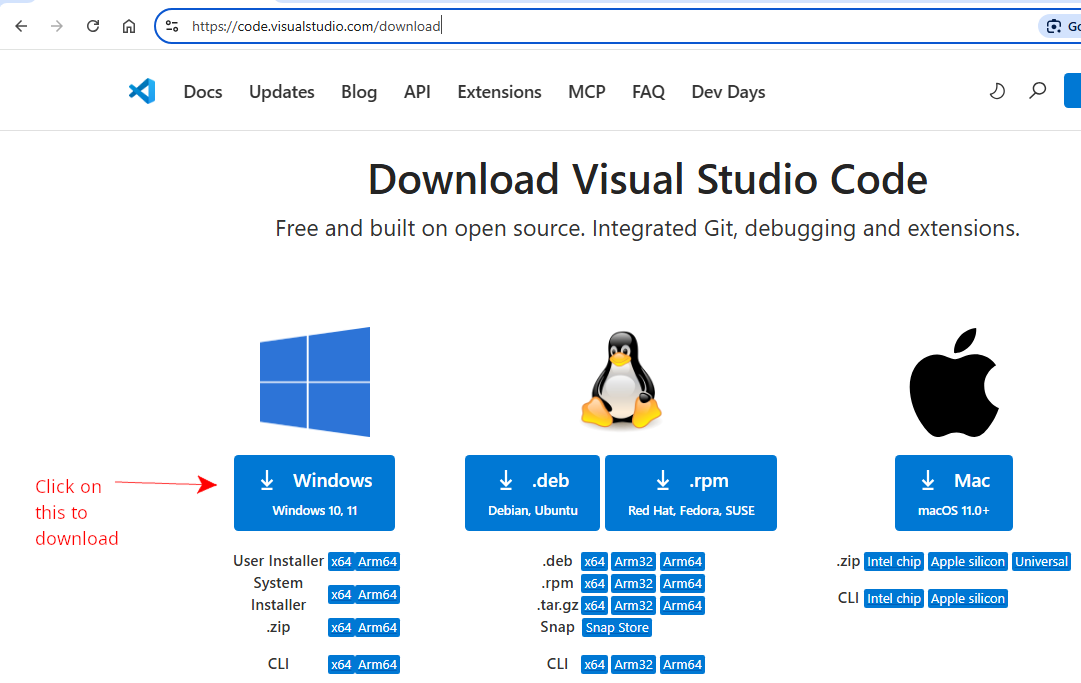Download the Universal macOS zip
The image size is (1081, 683).
pyautogui.click(x=1041, y=561)
